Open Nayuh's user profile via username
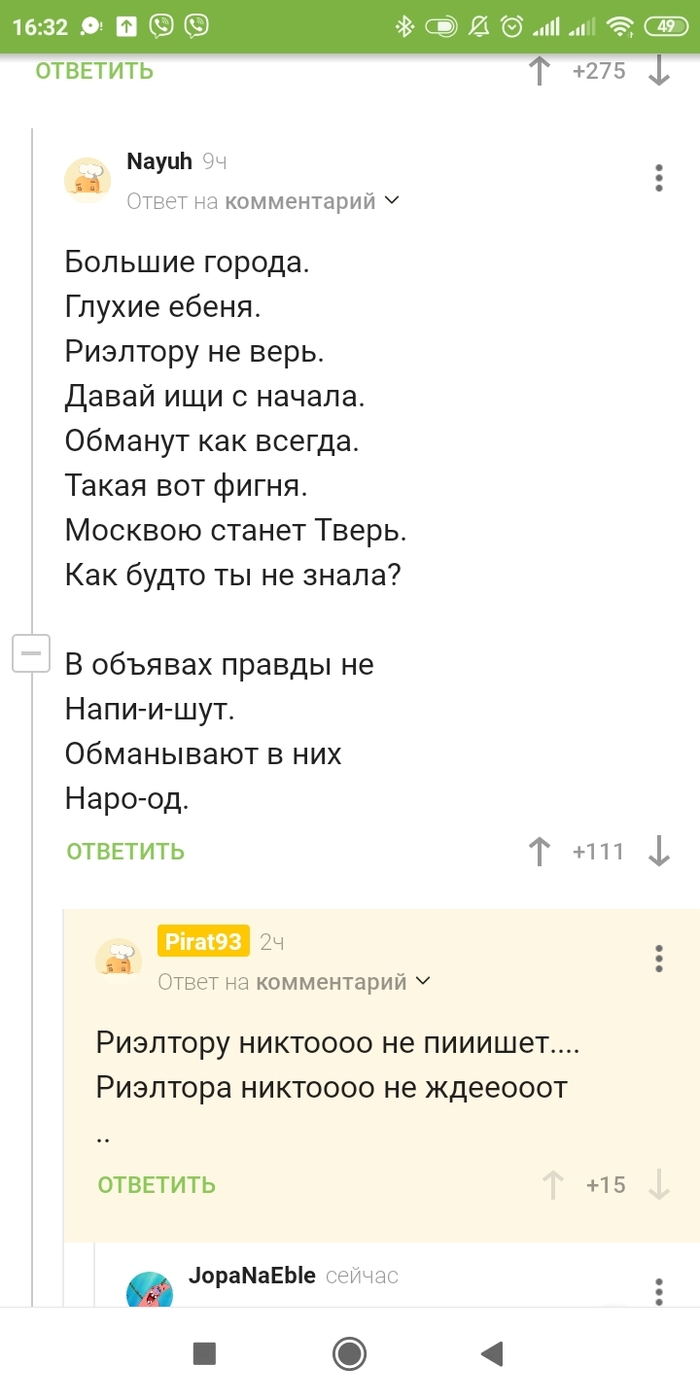Image resolution: width=700 pixels, height=1400 pixels. pyautogui.click(x=158, y=160)
